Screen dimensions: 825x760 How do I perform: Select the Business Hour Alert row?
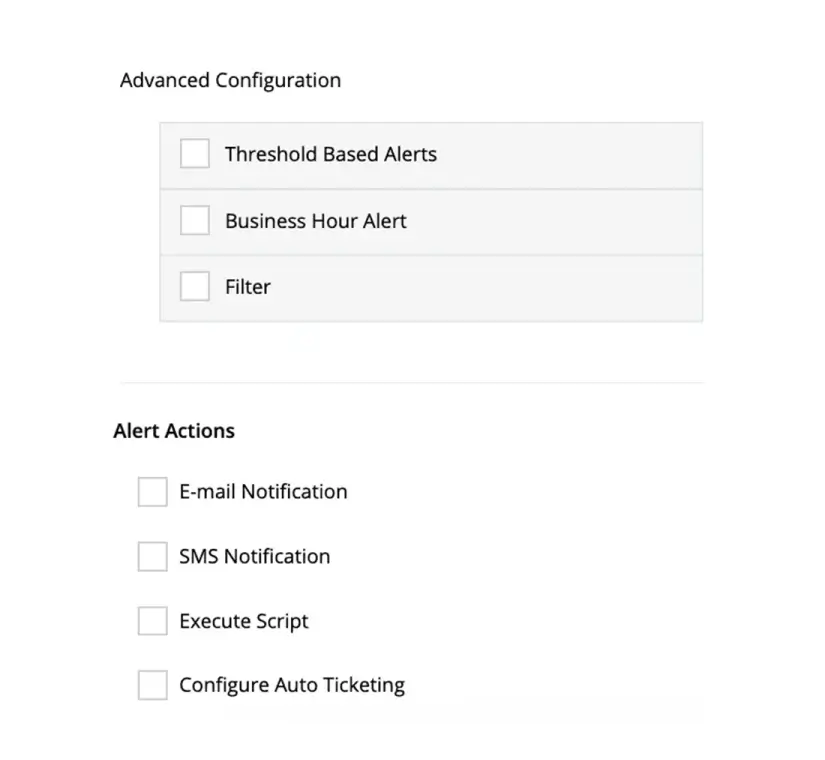coord(430,222)
